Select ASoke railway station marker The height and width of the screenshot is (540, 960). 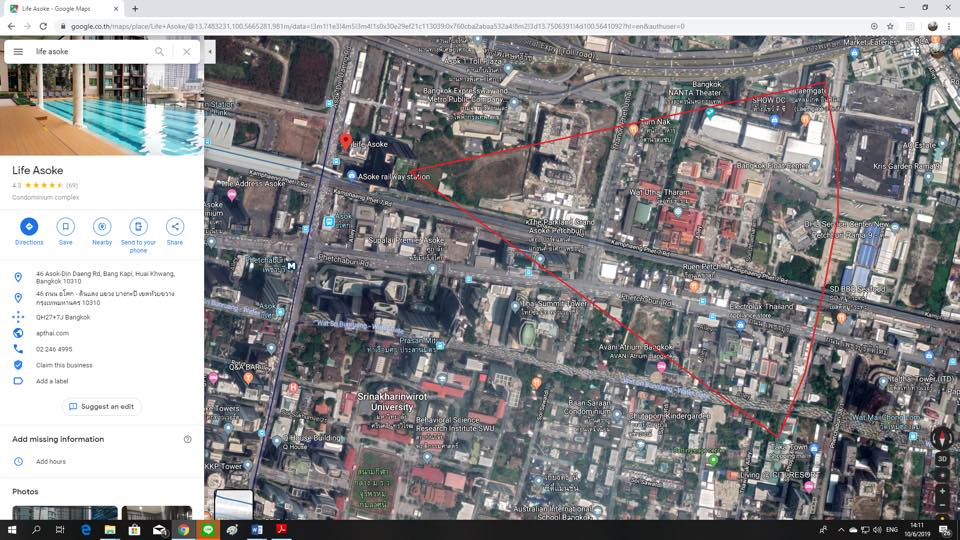click(351, 176)
